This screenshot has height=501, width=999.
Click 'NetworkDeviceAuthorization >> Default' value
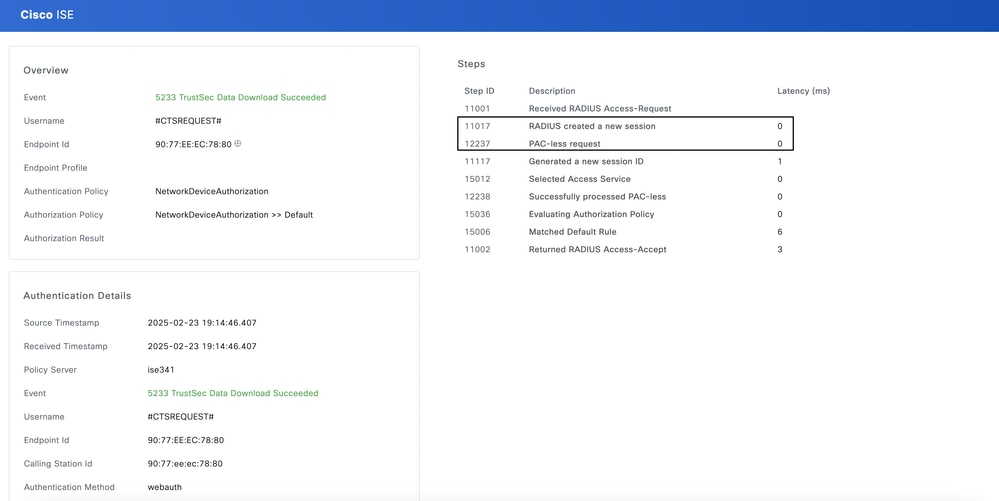234,215
